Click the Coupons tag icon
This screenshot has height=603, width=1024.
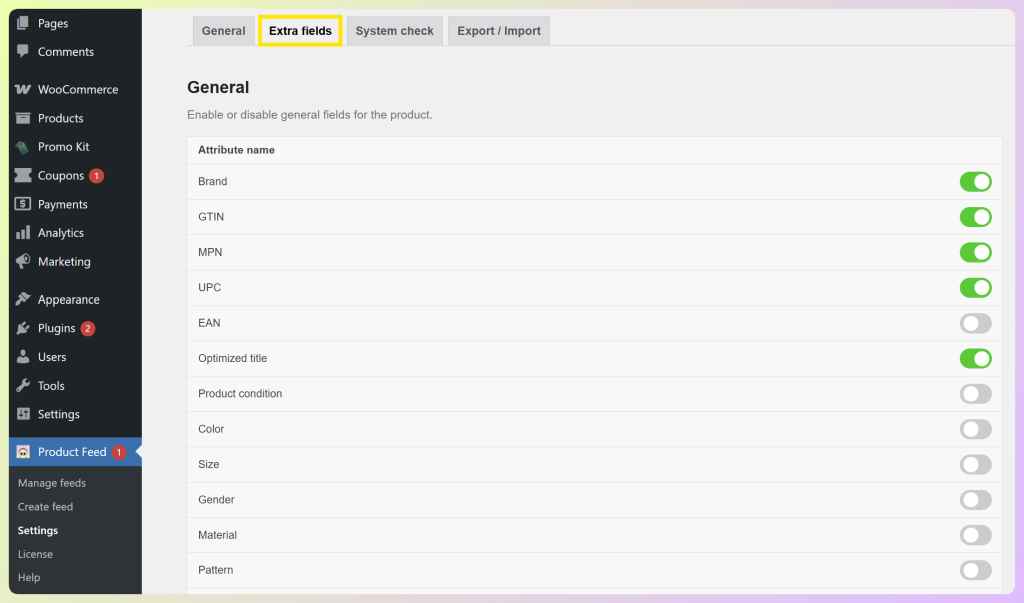[x=22, y=175]
